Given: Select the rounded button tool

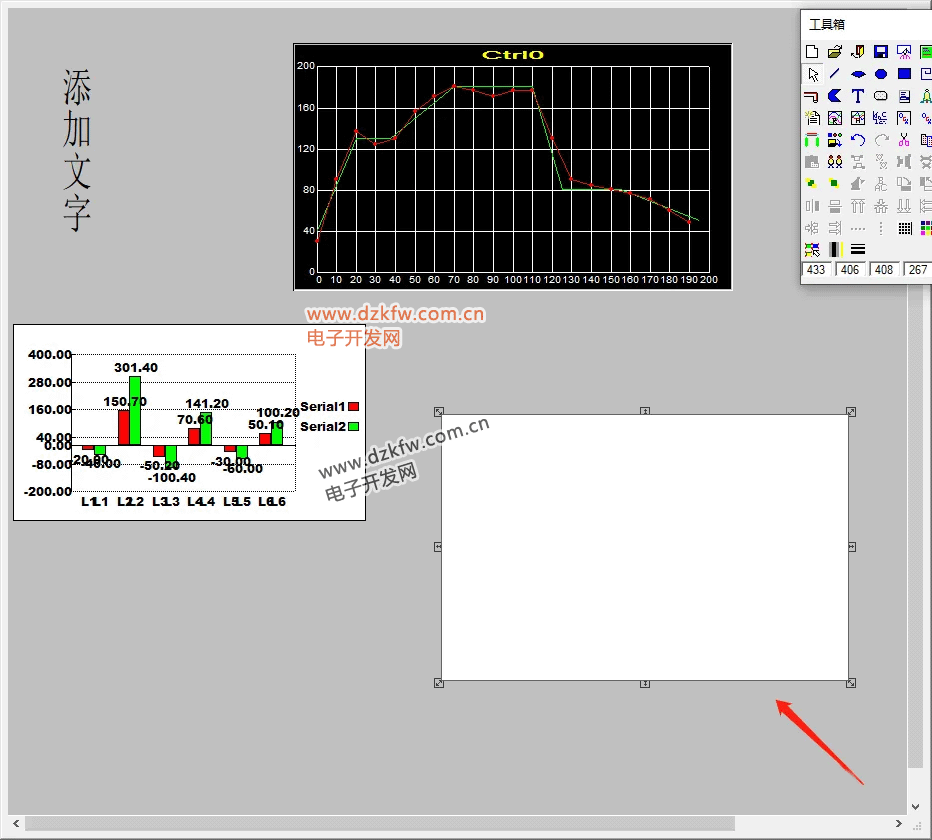Looking at the screenshot, I should (881, 96).
